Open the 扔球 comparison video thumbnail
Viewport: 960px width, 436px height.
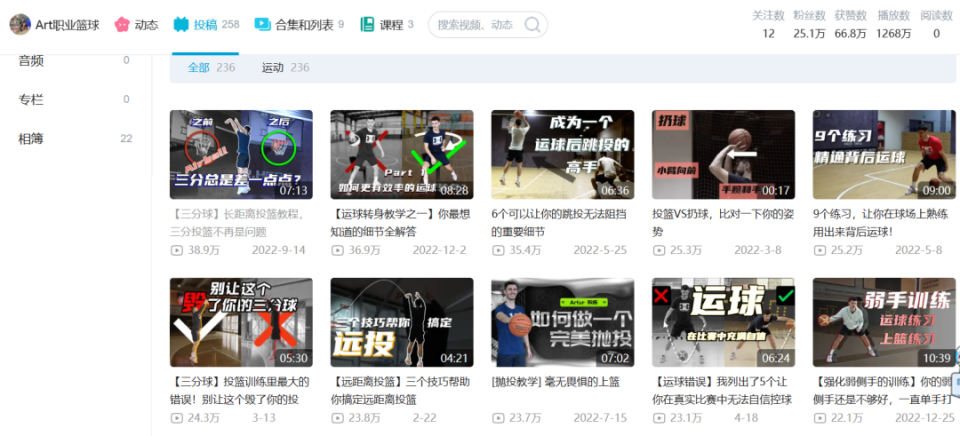pyautogui.click(x=723, y=155)
